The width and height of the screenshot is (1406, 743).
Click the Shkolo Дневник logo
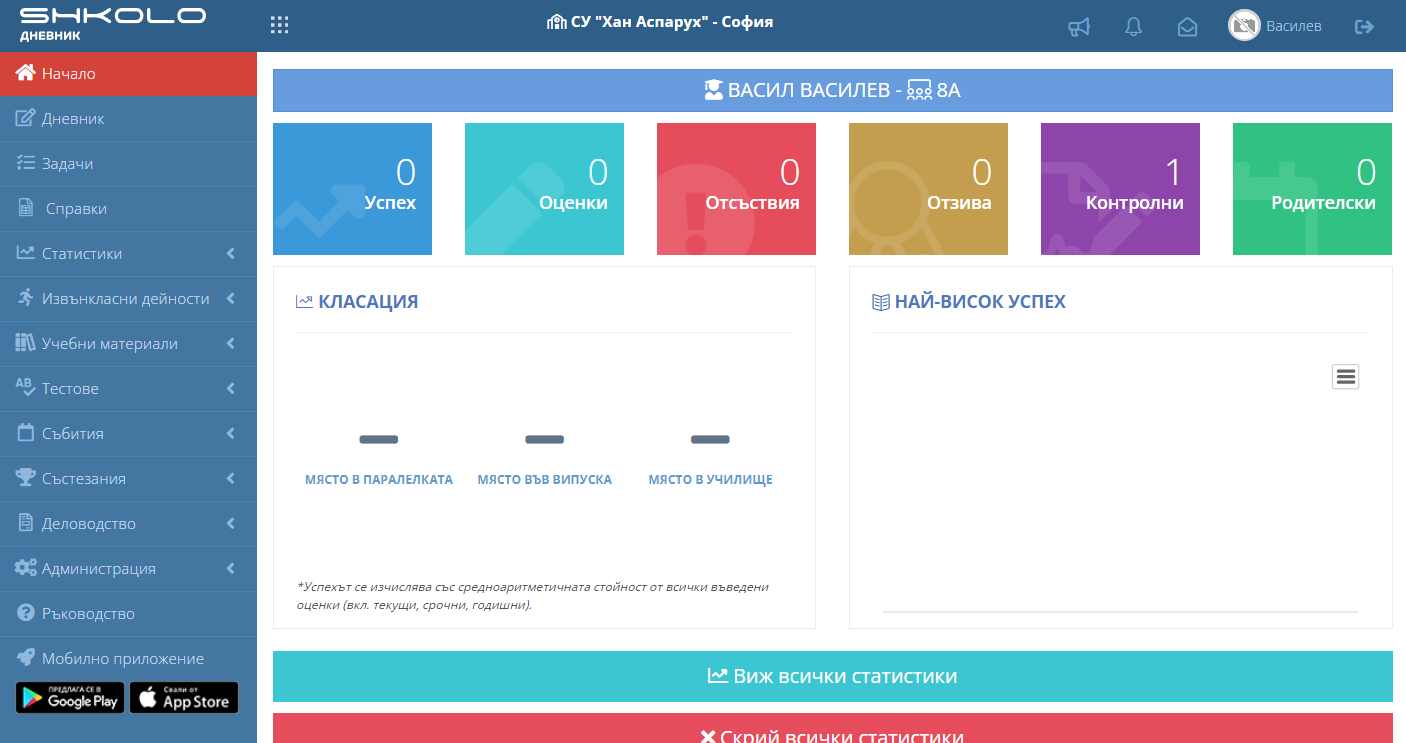point(112,24)
